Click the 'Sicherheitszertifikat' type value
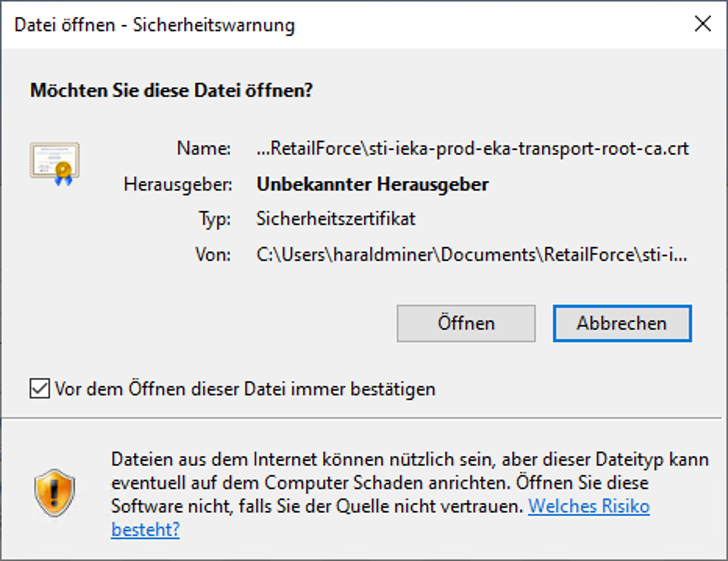The height and width of the screenshot is (561, 728). pyautogui.click(x=336, y=219)
